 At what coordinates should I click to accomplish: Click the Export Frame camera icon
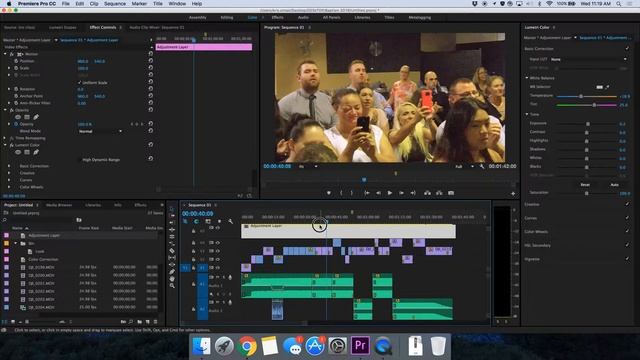point(451,193)
